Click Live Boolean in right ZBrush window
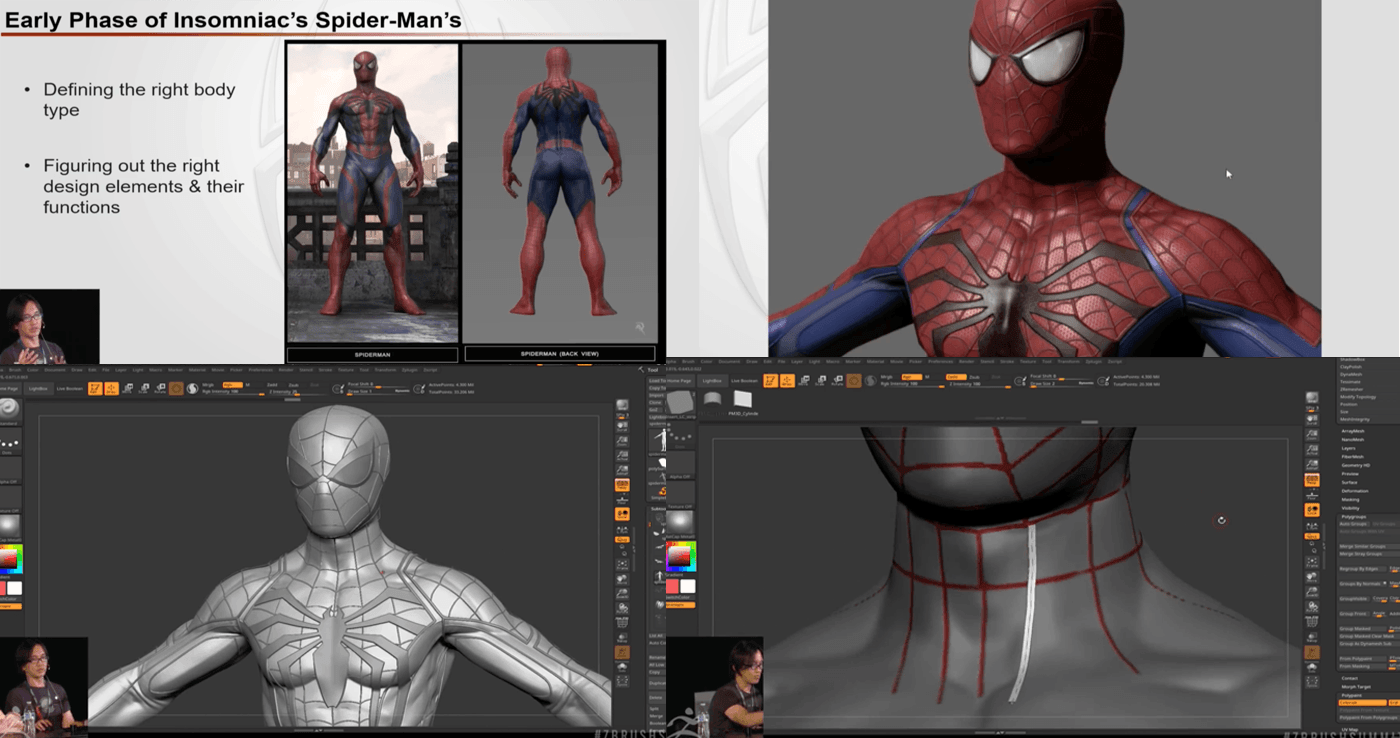The width and height of the screenshot is (1400, 738). pos(744,381)
